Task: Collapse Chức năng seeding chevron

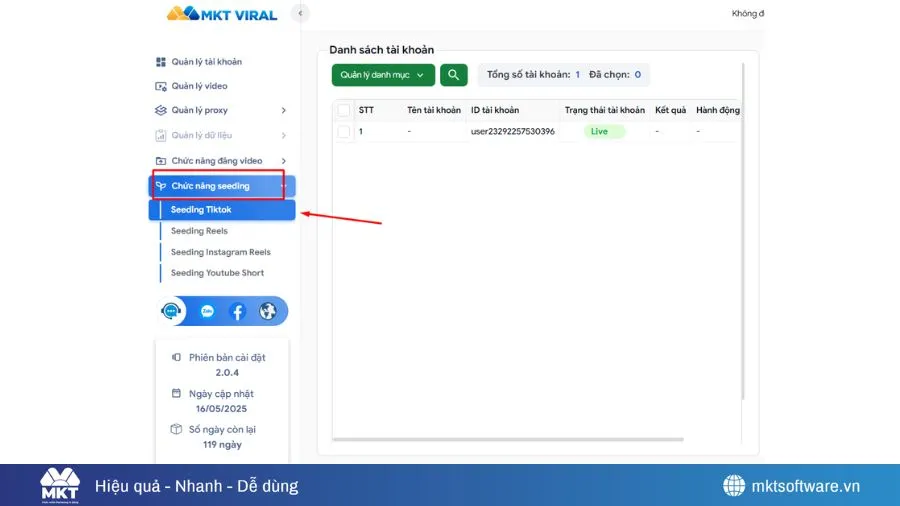Action: [284, 186]
